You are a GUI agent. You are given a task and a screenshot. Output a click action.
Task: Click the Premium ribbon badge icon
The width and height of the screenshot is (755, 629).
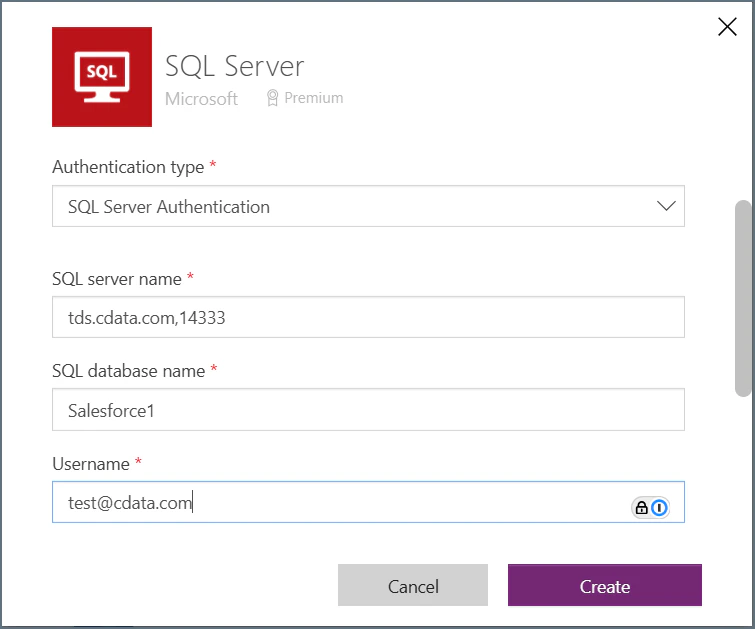click(272, 98)
